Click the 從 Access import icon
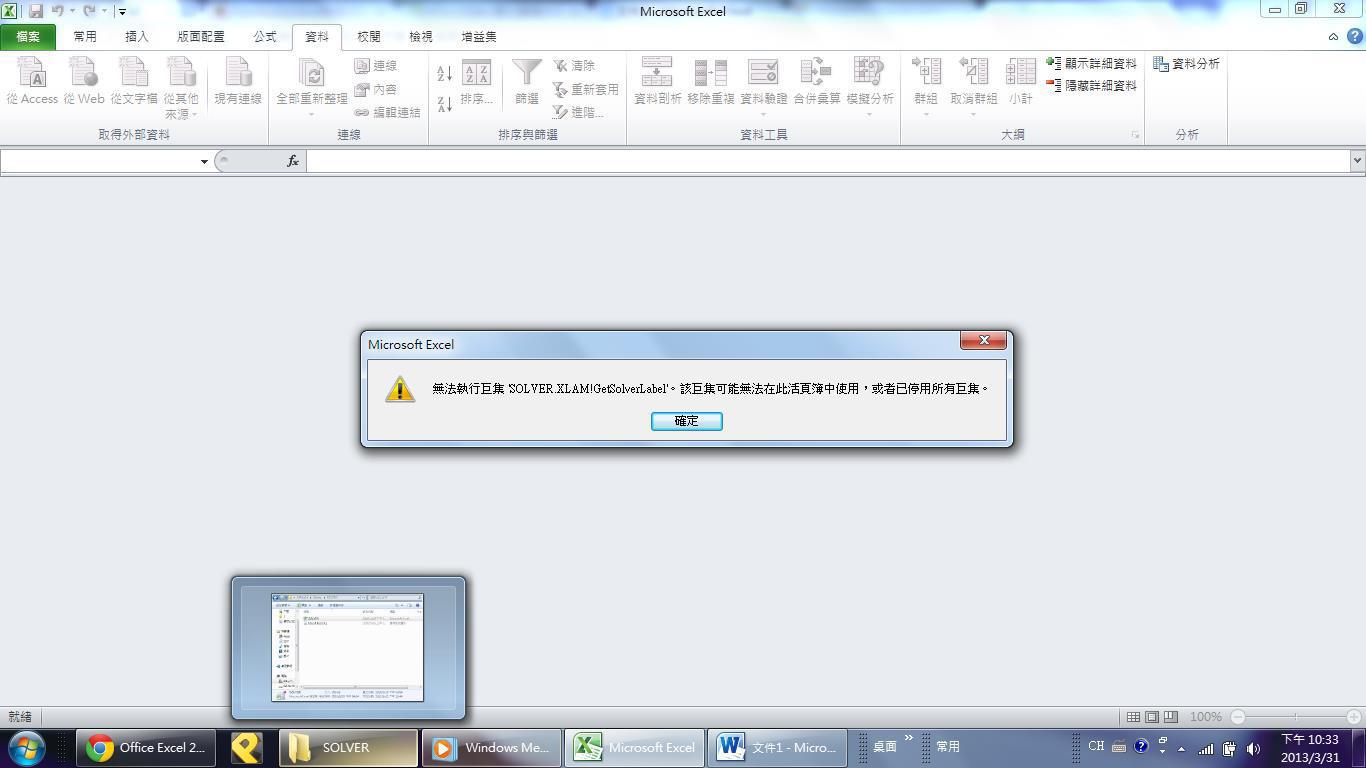The width and height of the screenshot is (1366, 768). pos(32,80)
